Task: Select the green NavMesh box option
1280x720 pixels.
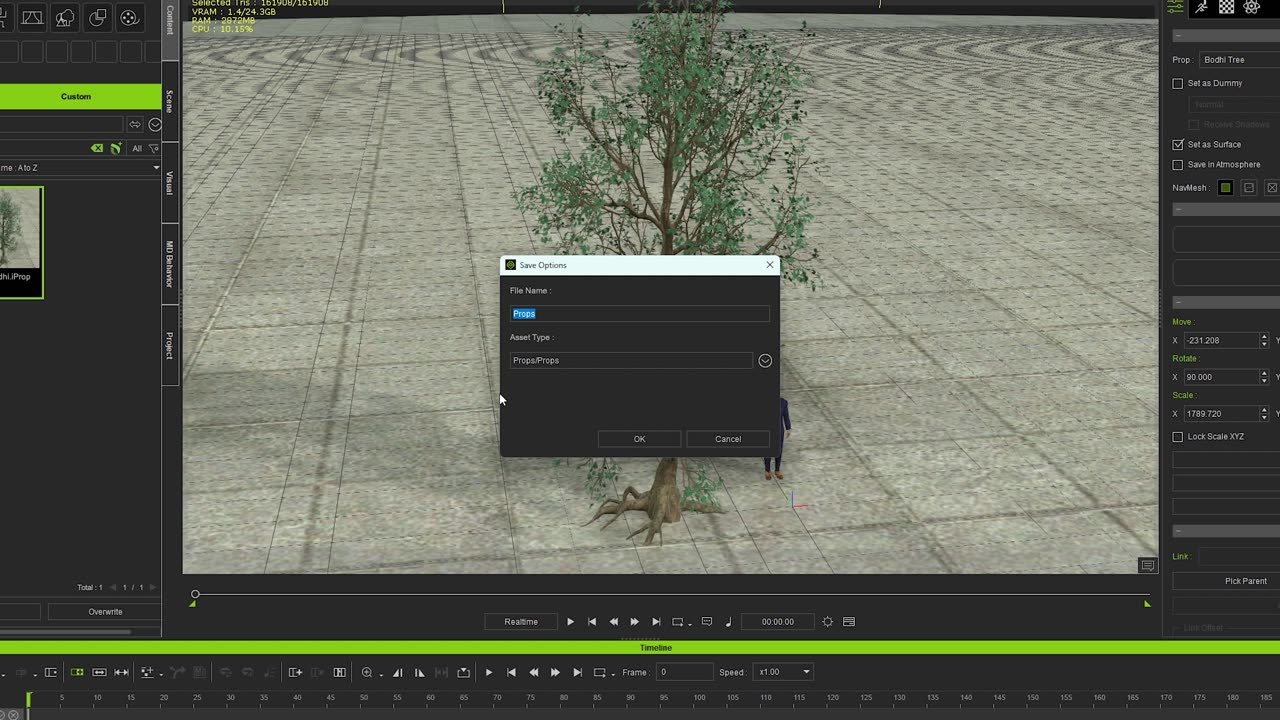Action: tap(1225, 188)
